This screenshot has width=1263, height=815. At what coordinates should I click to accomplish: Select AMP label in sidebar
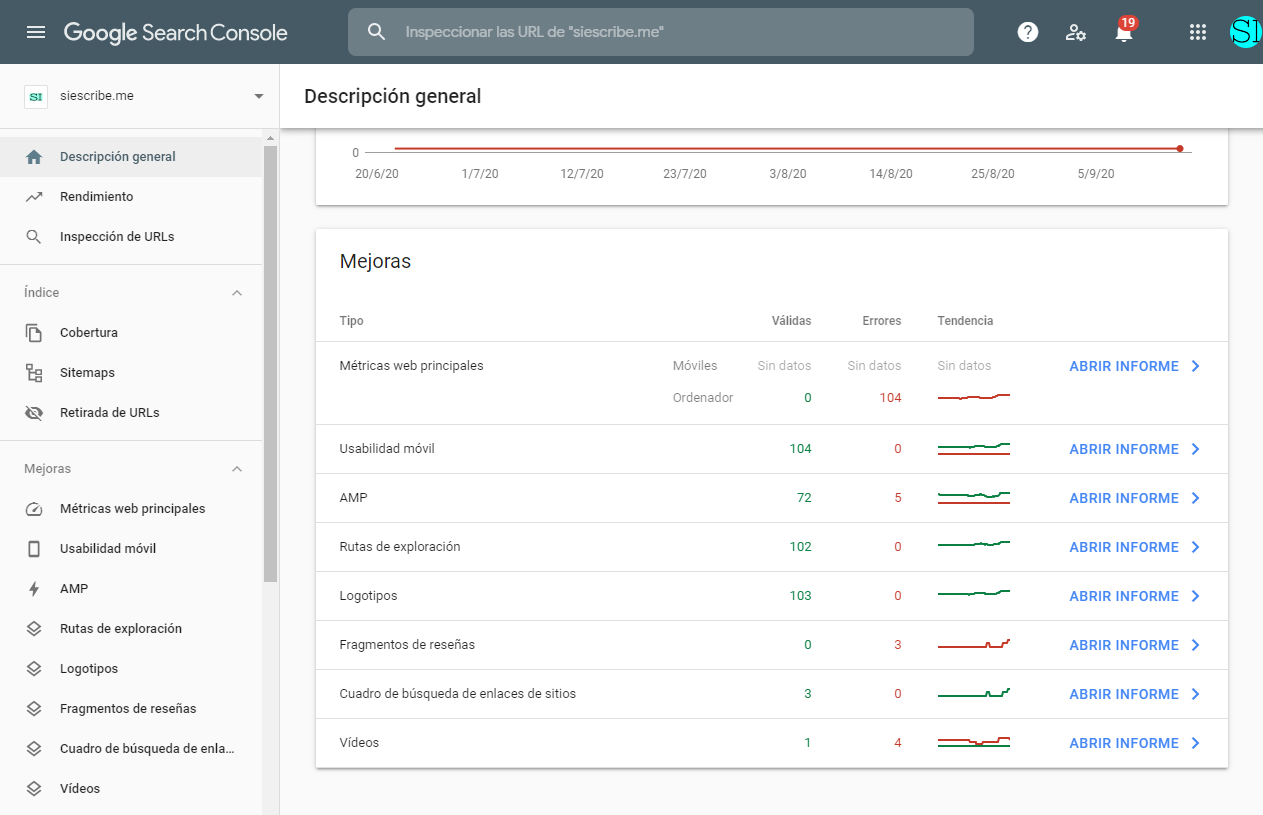pyautogui.click(x=74, y=589)
